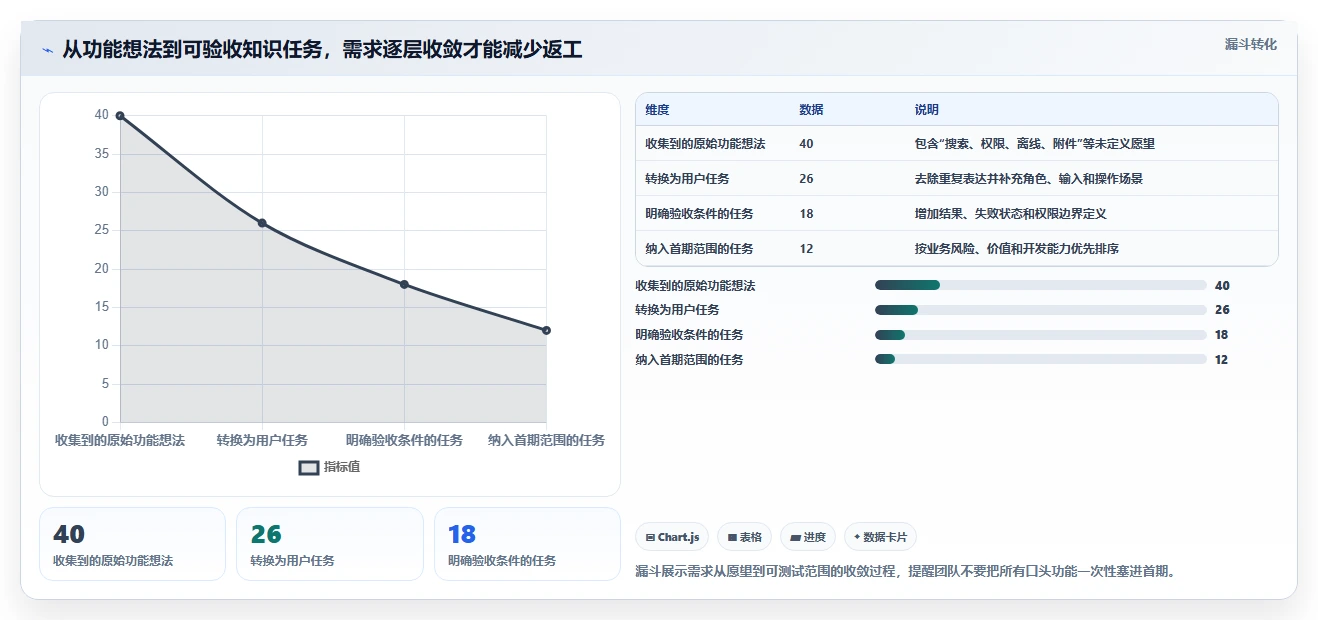Click the progress value 40 right of the bar

(x=1222, y=285)
